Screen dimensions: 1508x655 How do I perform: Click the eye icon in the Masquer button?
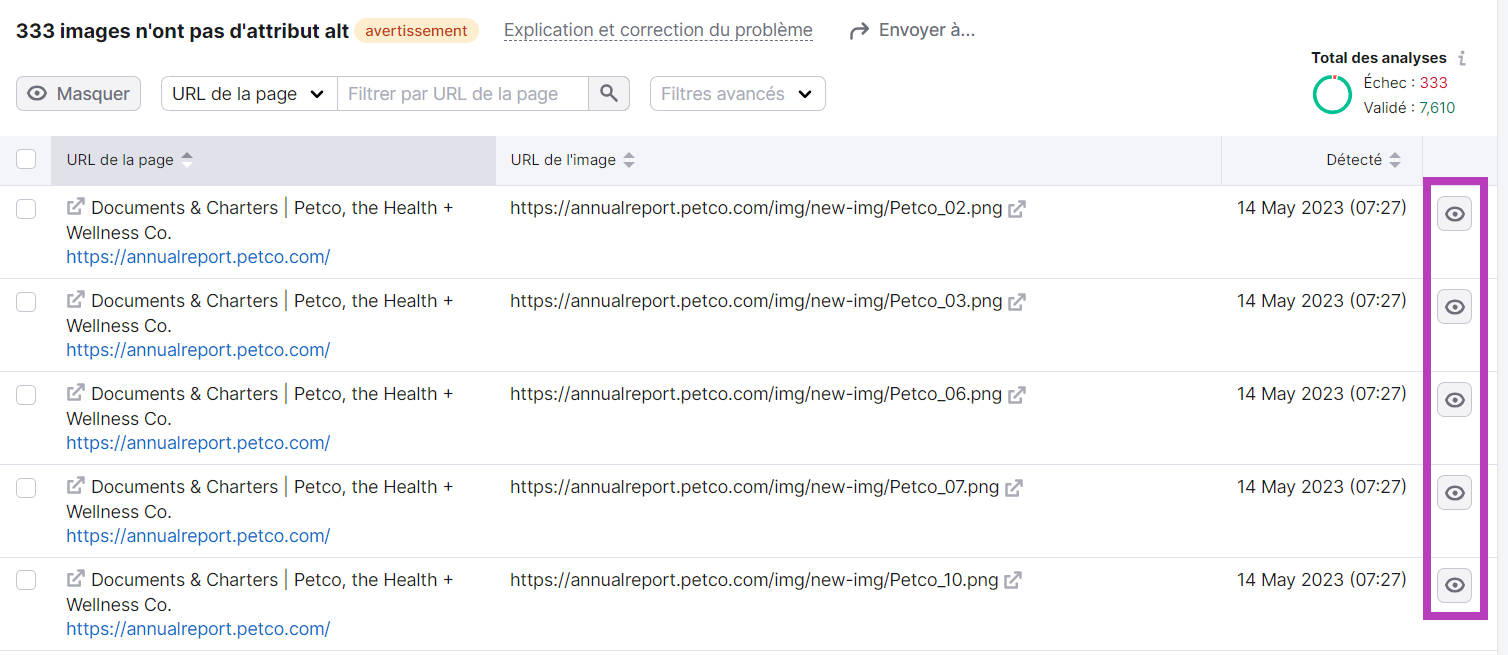(35, 93)
